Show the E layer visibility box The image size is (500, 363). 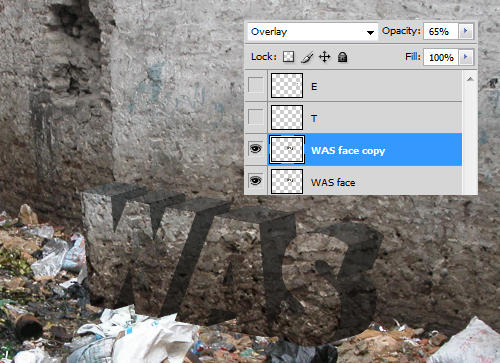click(x=256, y=85)
